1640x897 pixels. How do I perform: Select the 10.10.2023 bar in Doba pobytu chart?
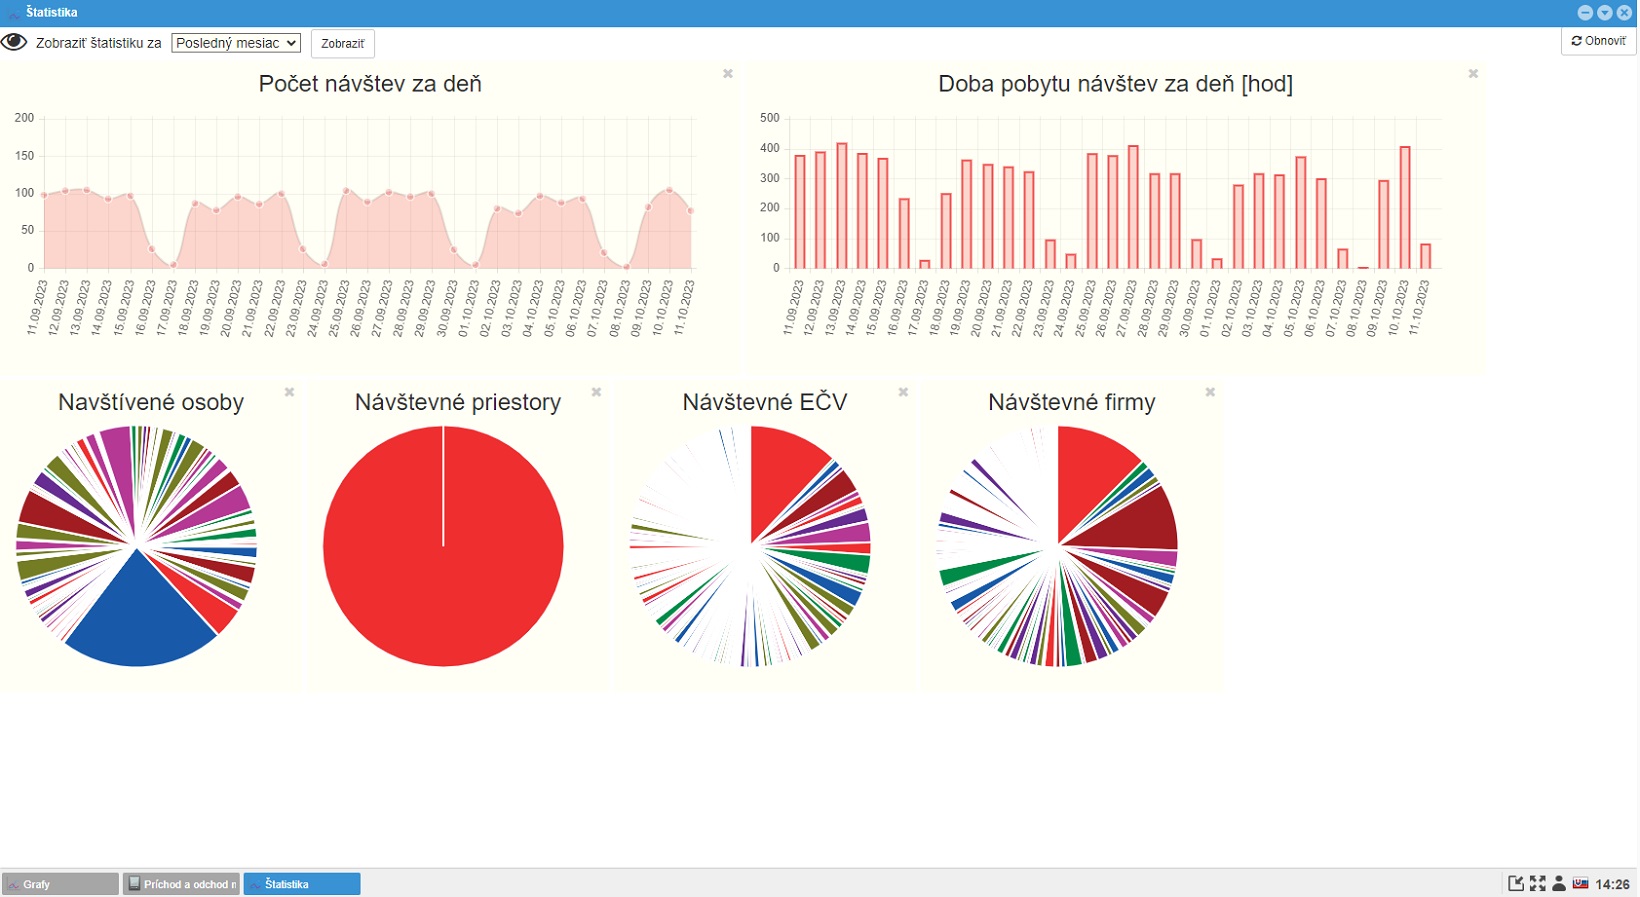point(1405,208)
